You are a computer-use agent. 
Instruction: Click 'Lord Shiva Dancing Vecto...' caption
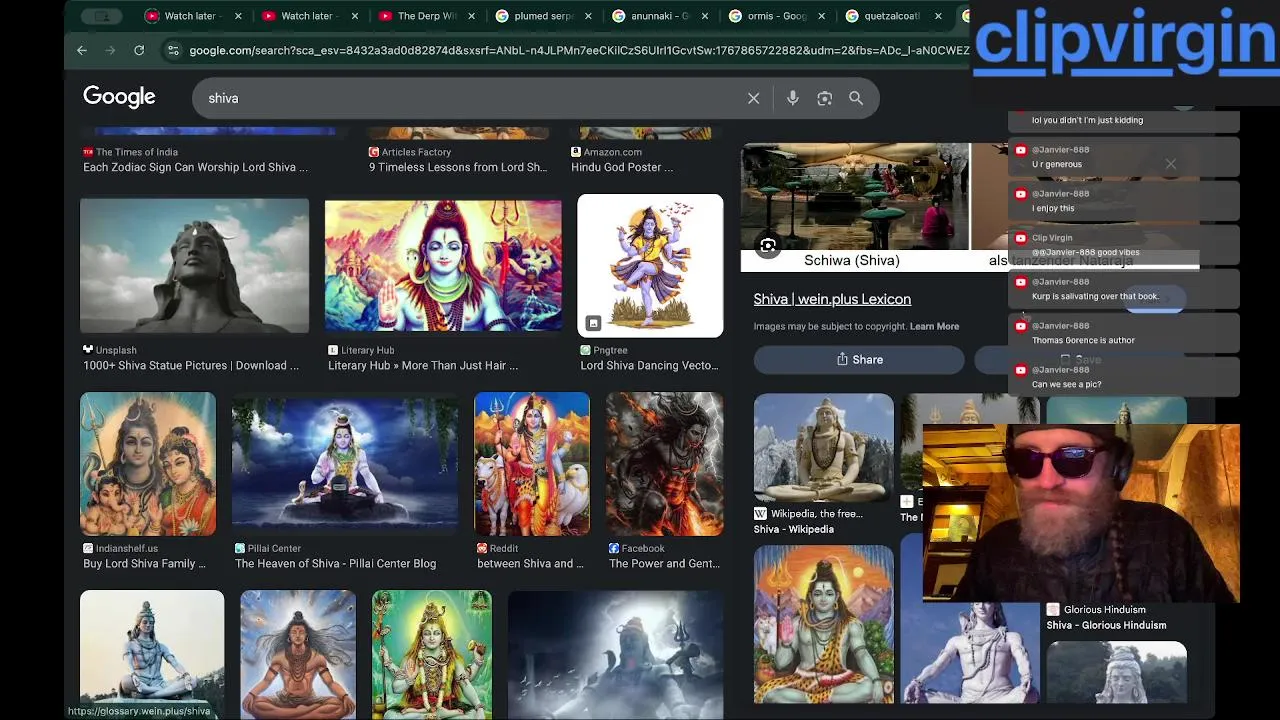pos(650,366)
